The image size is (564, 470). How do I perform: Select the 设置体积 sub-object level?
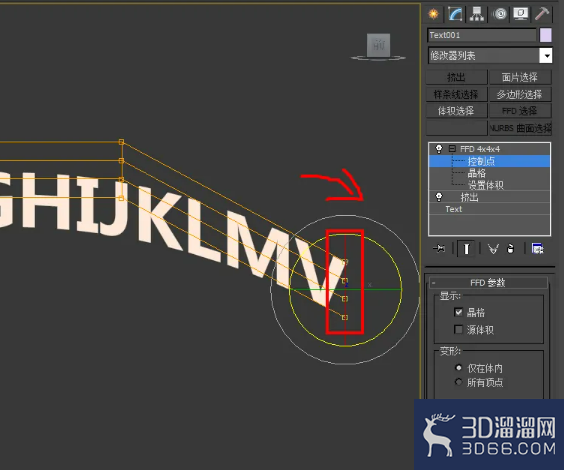pos(486,185)
